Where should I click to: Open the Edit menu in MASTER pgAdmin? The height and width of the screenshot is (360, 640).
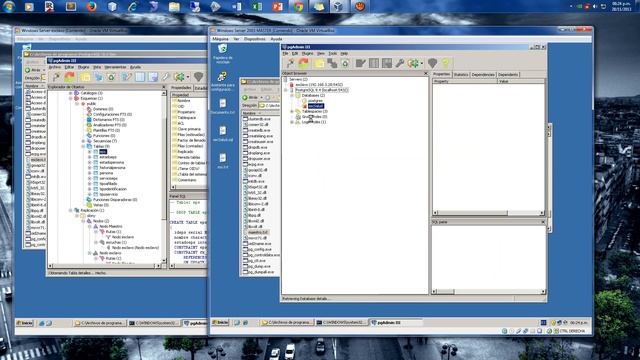pos(295,53)
